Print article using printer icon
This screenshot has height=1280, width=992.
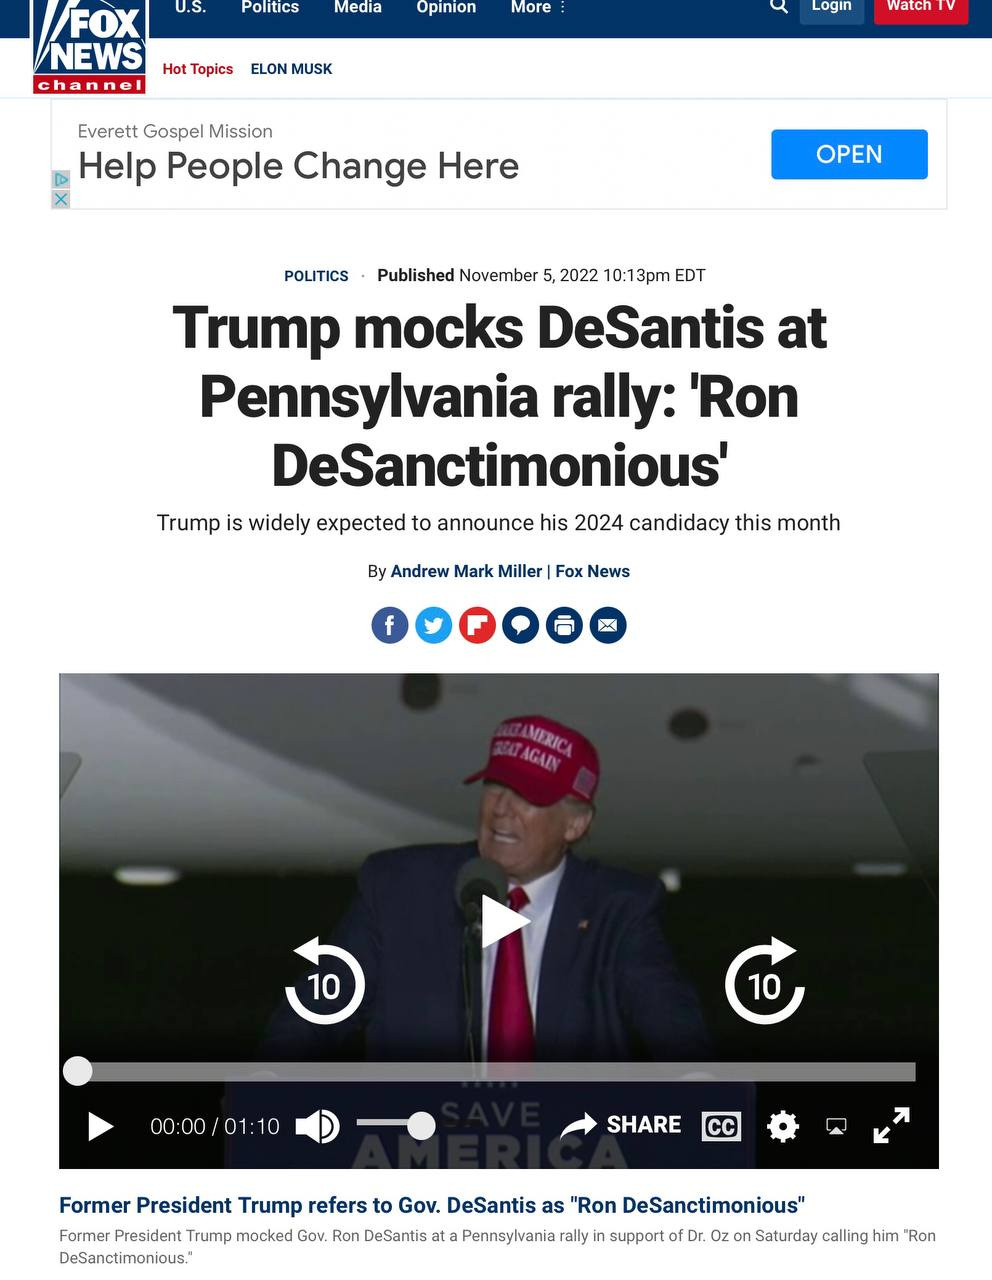(x=564, y=626)
